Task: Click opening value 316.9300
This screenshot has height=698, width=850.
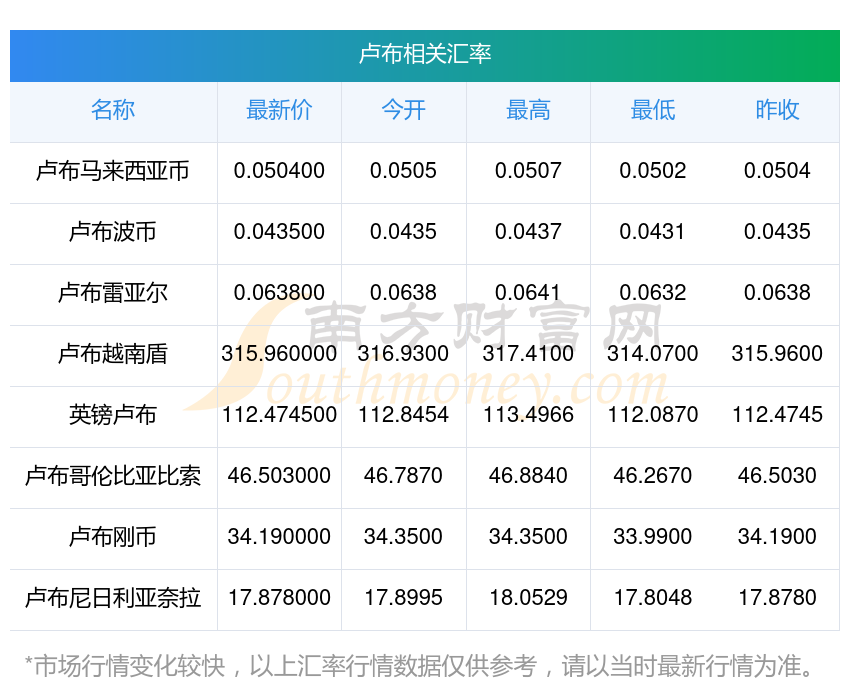Action: click(403, 354)
